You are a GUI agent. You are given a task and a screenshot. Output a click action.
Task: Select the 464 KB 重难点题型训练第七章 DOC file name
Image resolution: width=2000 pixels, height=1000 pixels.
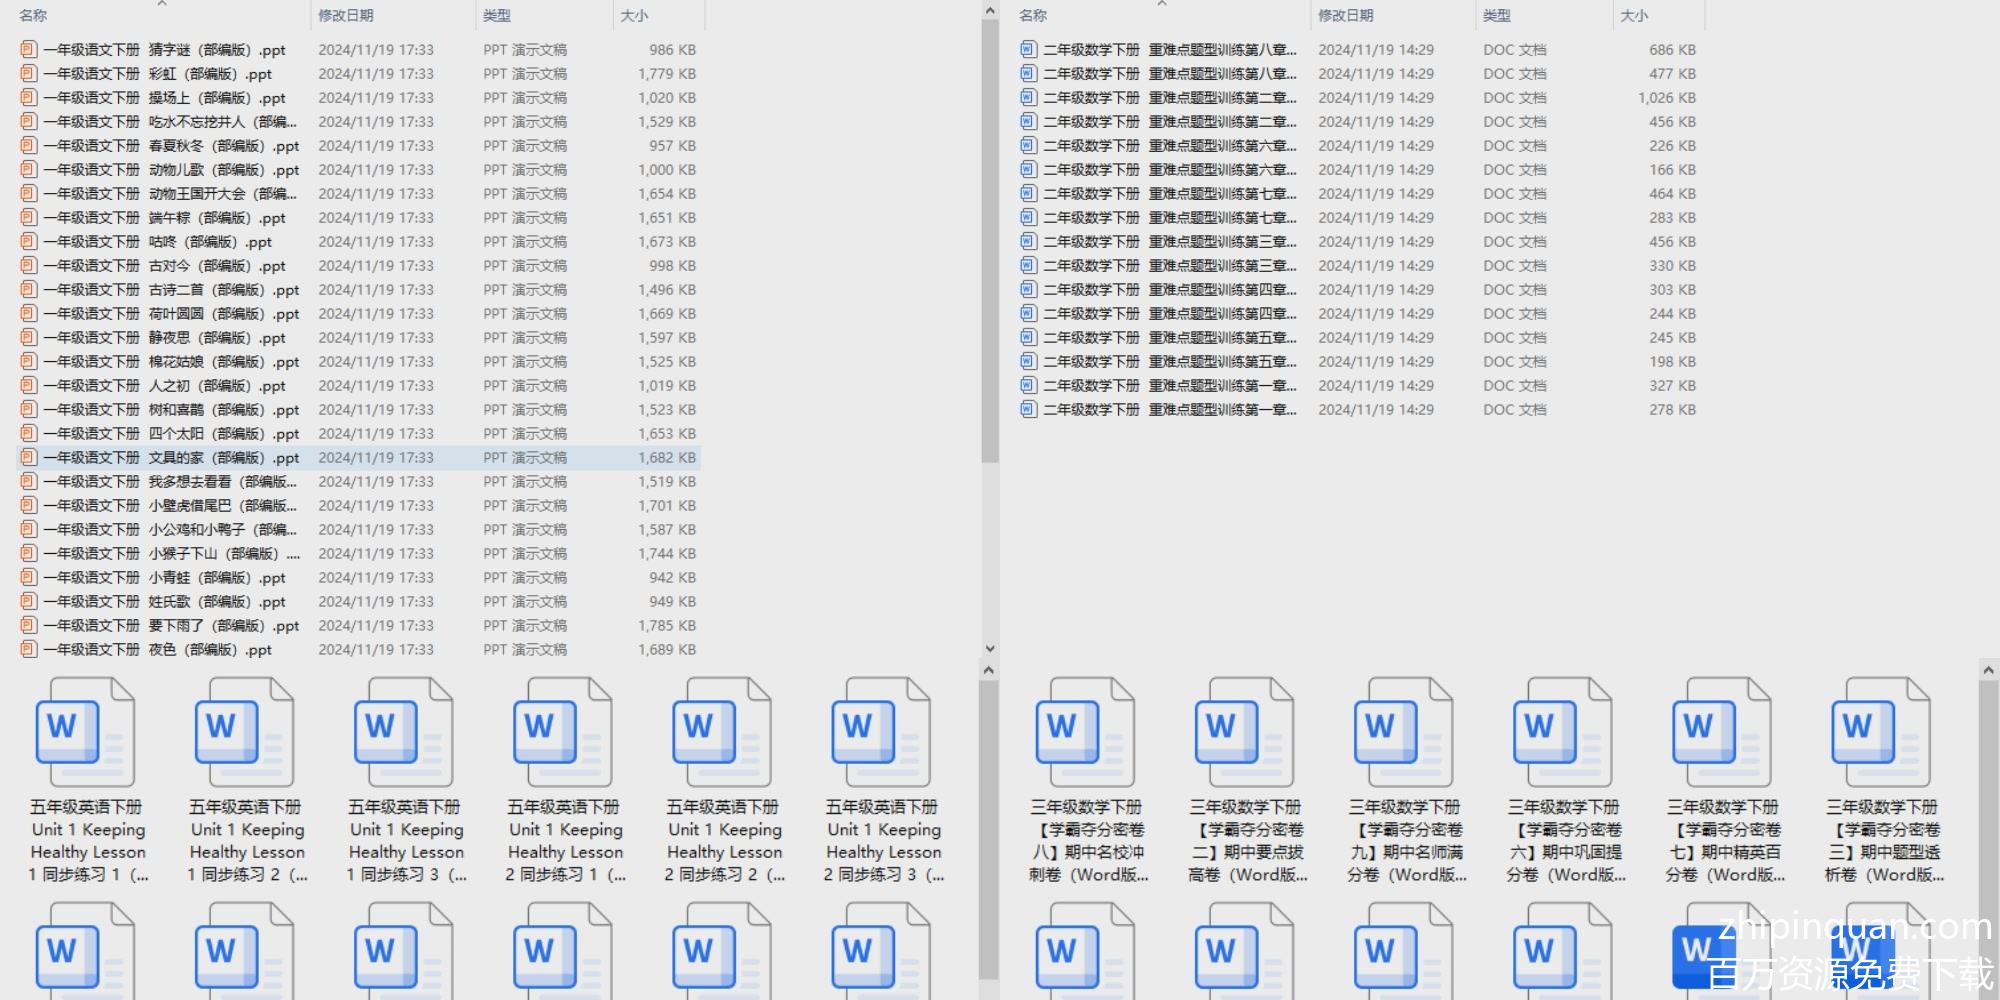click(1169, 193)
